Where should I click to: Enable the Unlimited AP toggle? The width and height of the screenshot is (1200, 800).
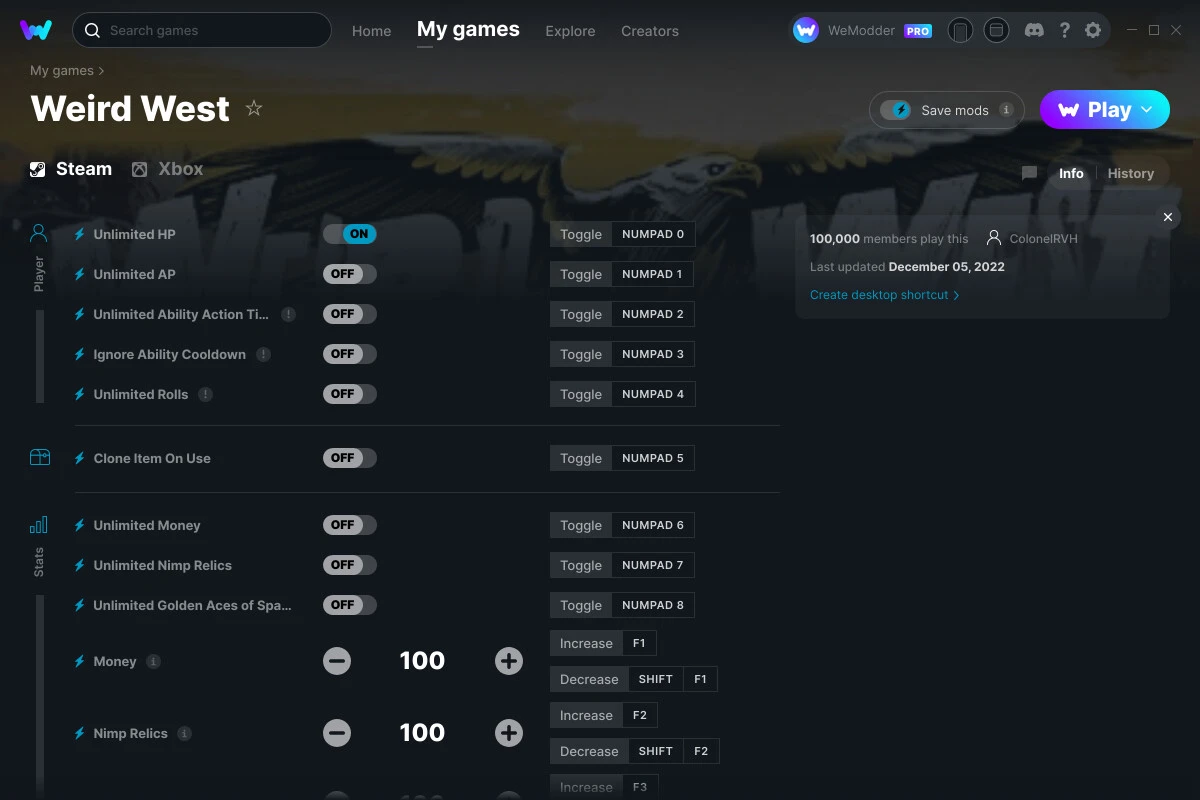350,274
